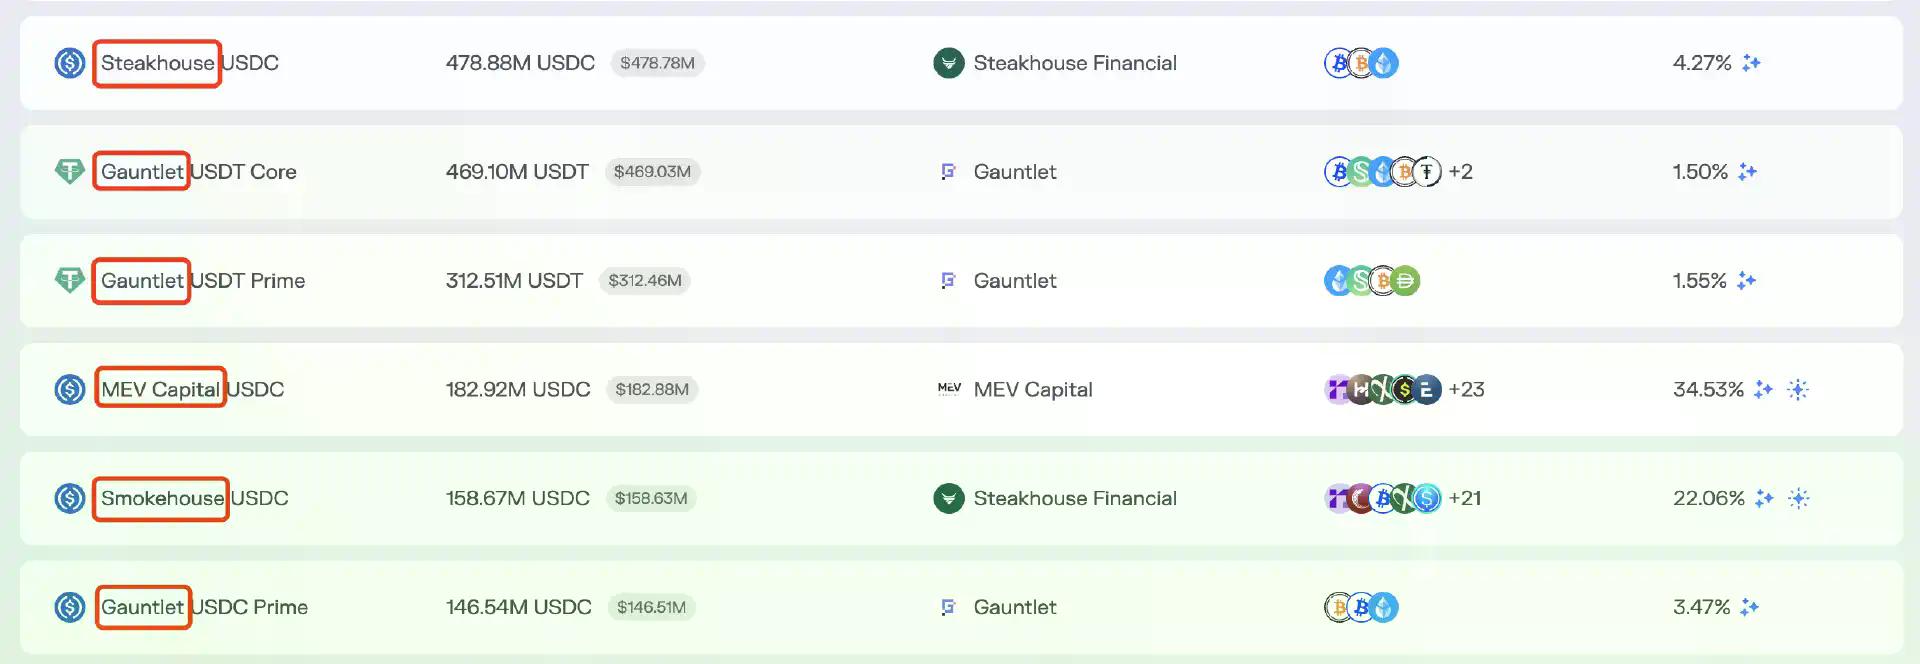Click the Tether icon beside Gauntlet USDT Core
Image resolution: width=1920 pixels, height=664 pixels.
[x=69, y=172]
